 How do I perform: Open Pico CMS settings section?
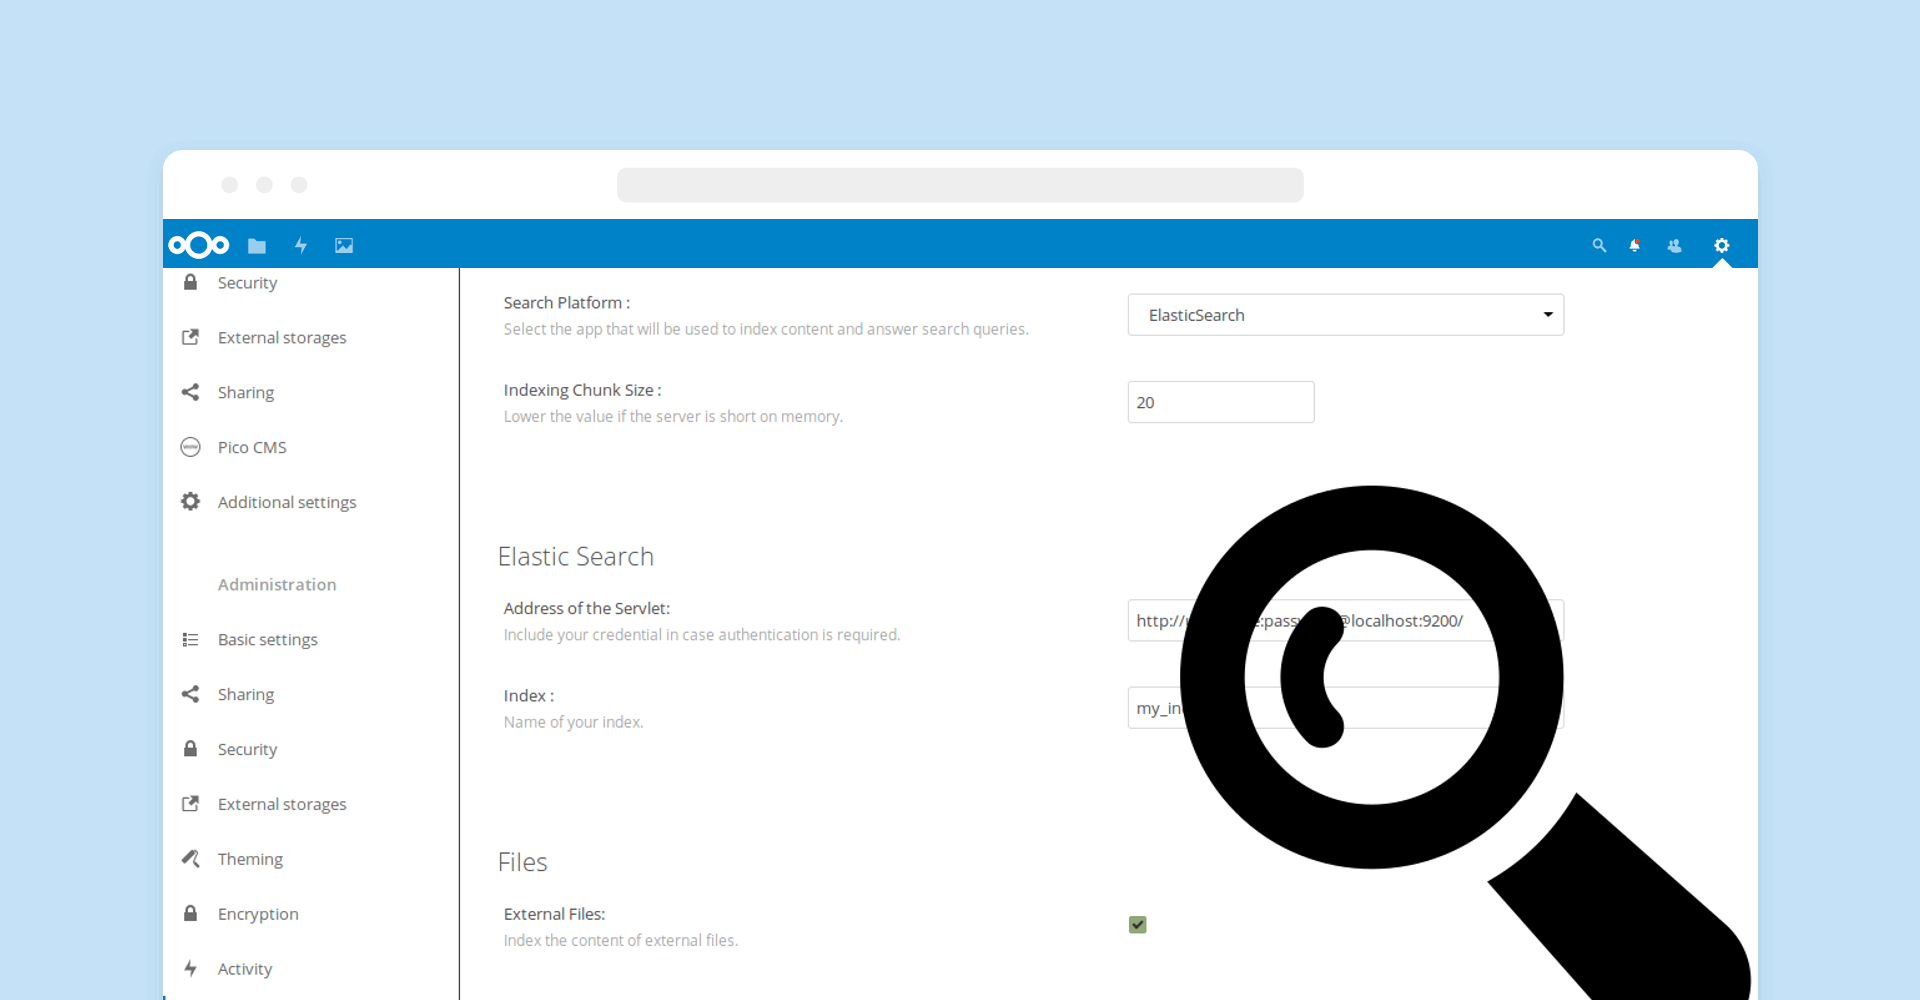tap(252, 447)
